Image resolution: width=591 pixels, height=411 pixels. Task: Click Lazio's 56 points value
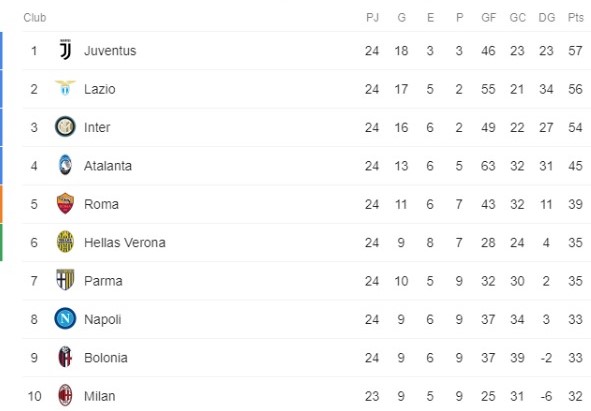coord(576,89)
